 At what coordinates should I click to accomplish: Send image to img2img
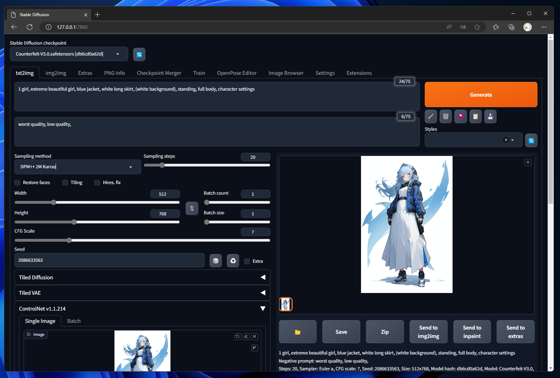(428, 332)
